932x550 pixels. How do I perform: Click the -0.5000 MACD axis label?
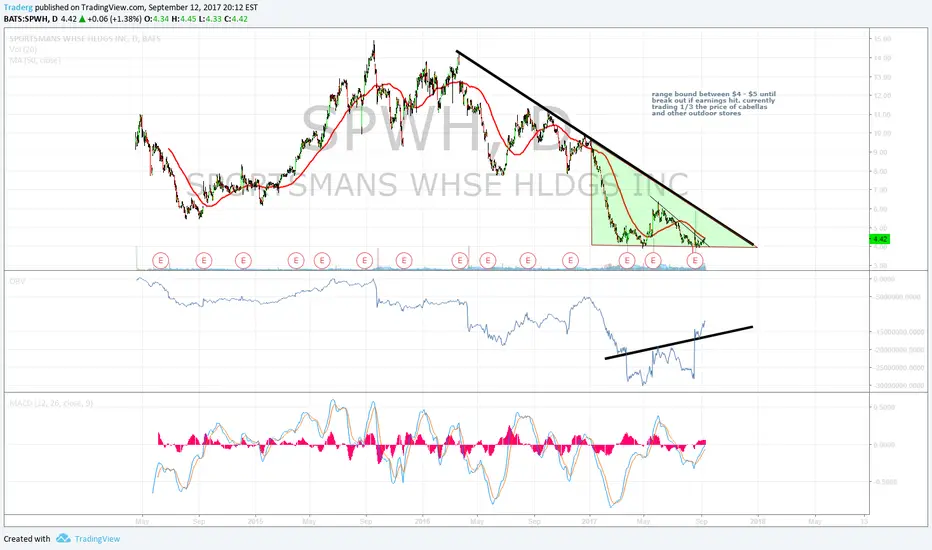pos(886,482)
